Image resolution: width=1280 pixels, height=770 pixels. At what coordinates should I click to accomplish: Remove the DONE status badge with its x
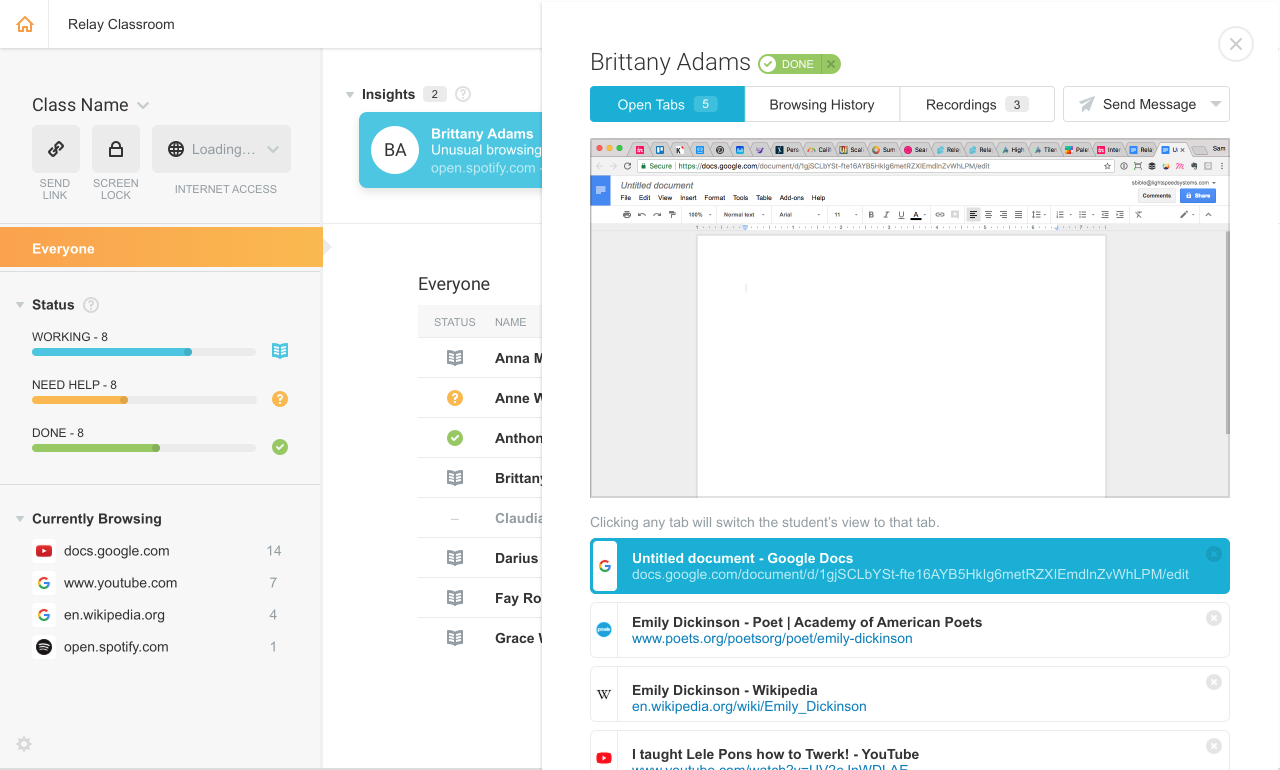(x=830, y=64)
